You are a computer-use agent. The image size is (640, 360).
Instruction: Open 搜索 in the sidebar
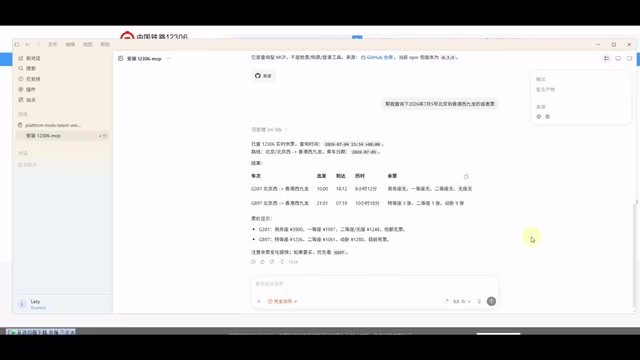(x=27, y=69)
